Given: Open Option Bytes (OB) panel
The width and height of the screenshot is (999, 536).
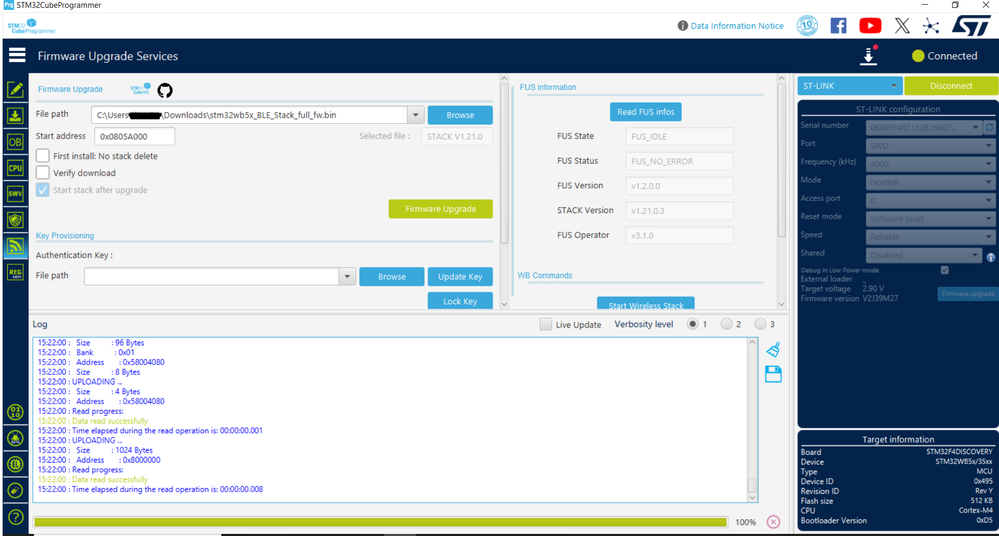Looking at the screenshot, I should [x=15, y=141].
